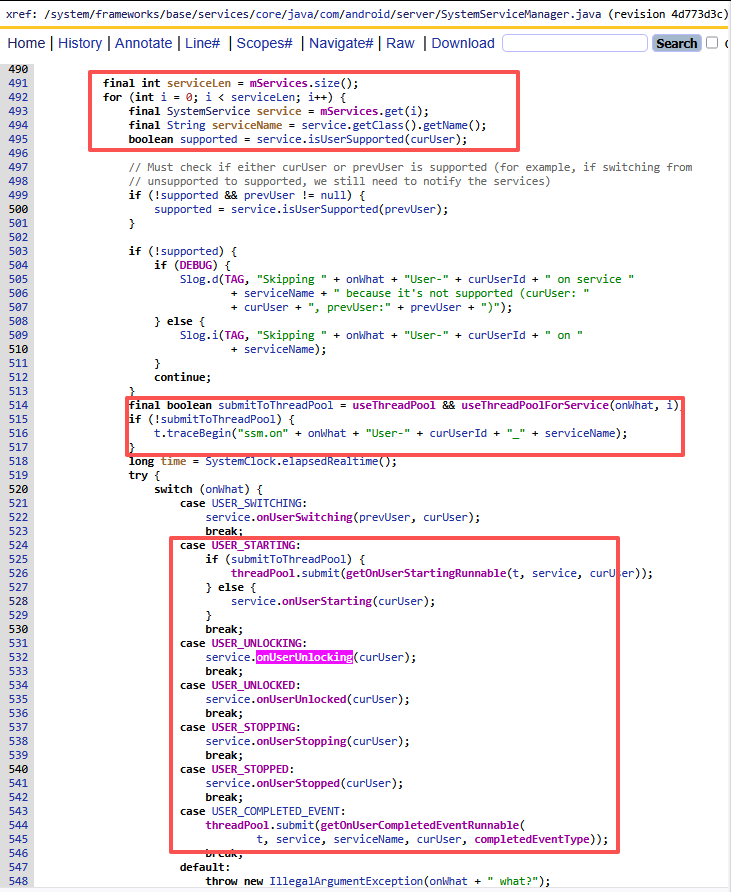
Task: Download the source file
Action: click(x=463, y=43)
